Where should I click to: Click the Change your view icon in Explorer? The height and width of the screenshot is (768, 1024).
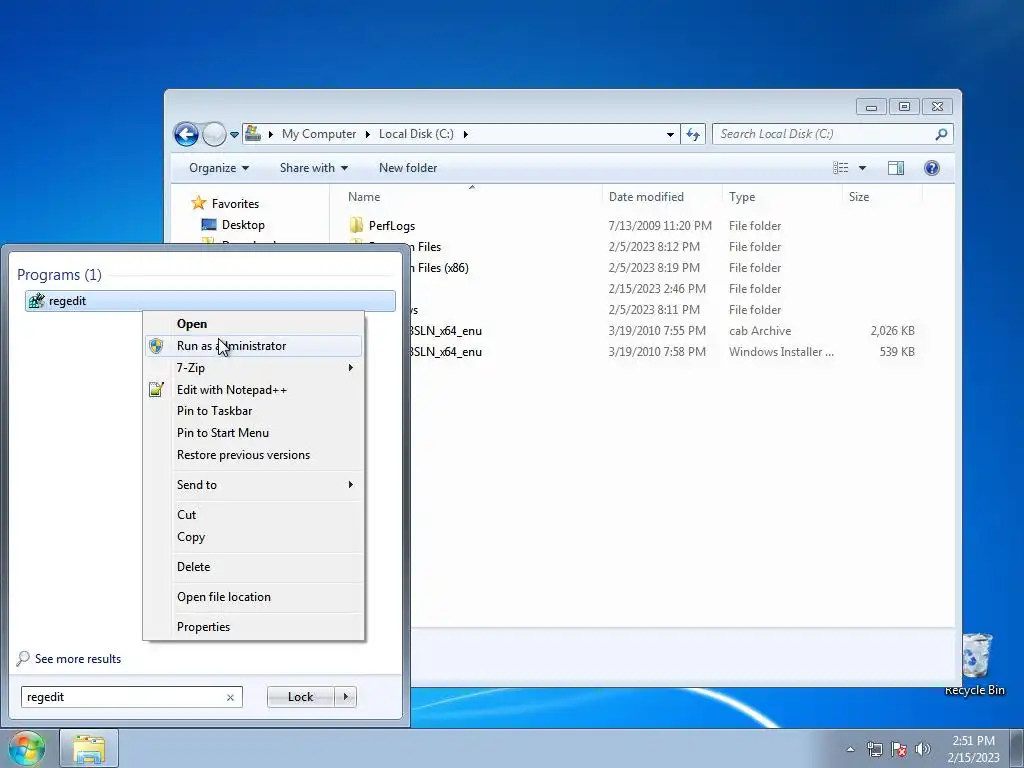click(x=840, y=168)
